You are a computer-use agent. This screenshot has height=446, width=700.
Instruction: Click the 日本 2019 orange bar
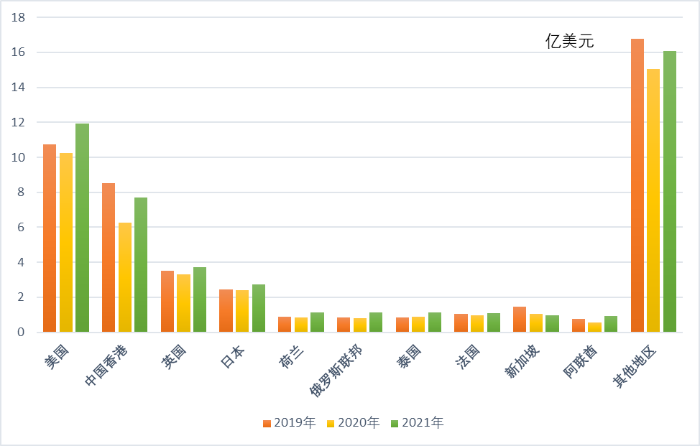(226, 311)
